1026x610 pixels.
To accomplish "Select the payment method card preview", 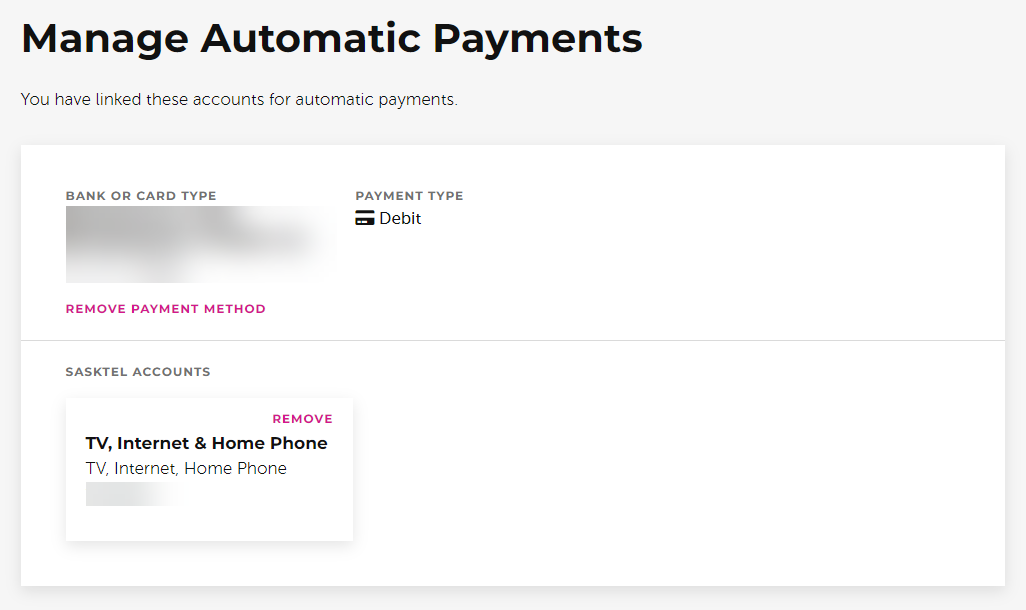I will (200, 244).
